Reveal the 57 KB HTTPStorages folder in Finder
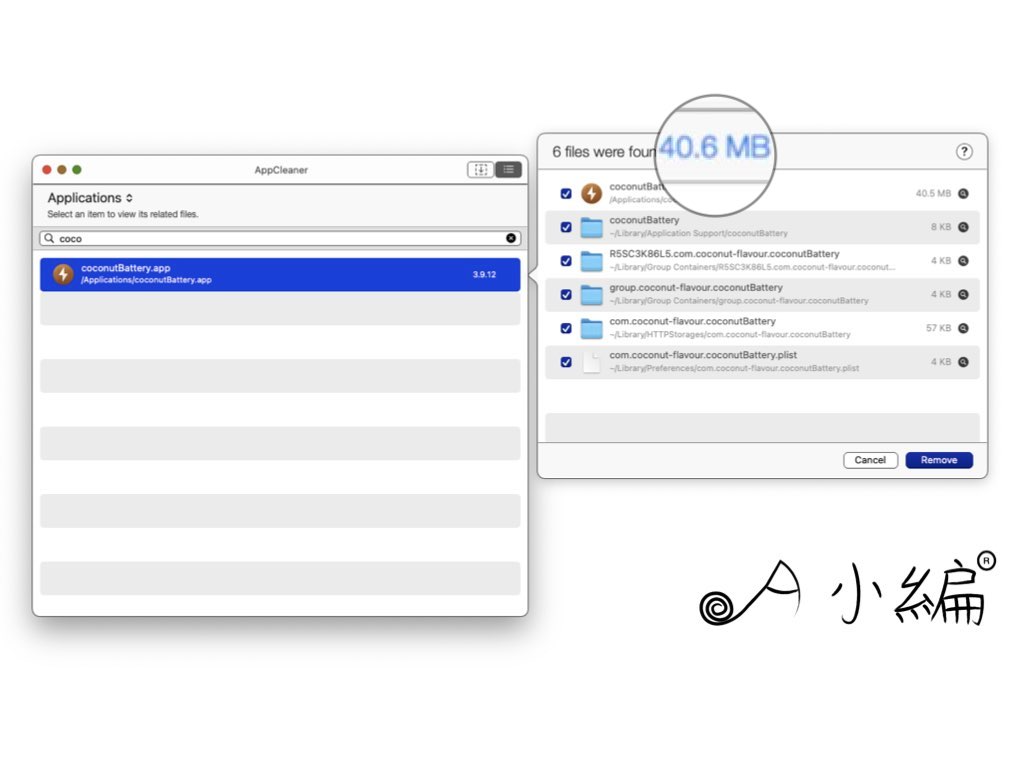 963,328
